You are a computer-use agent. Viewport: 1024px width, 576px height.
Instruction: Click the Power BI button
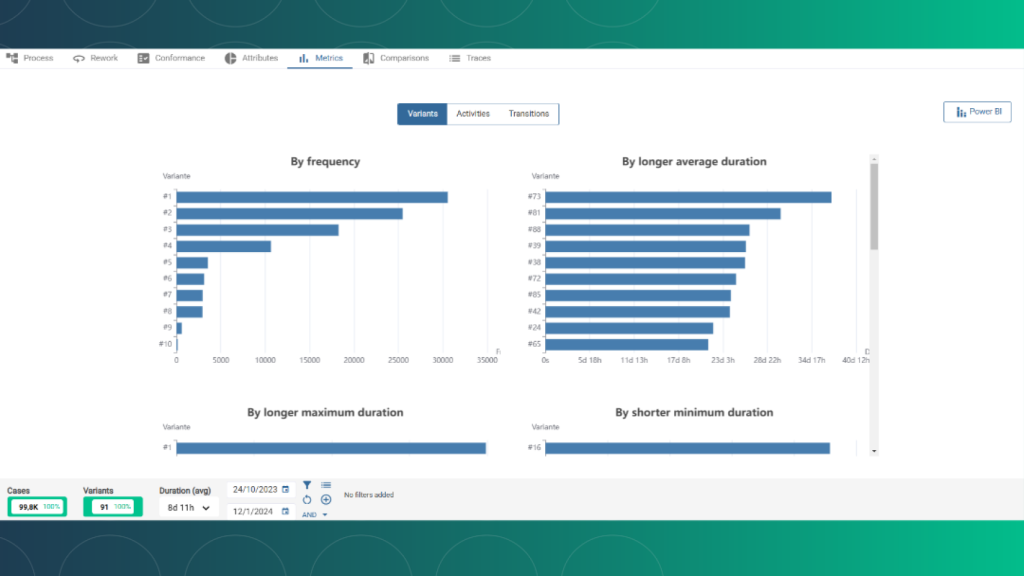click(977, 112)
